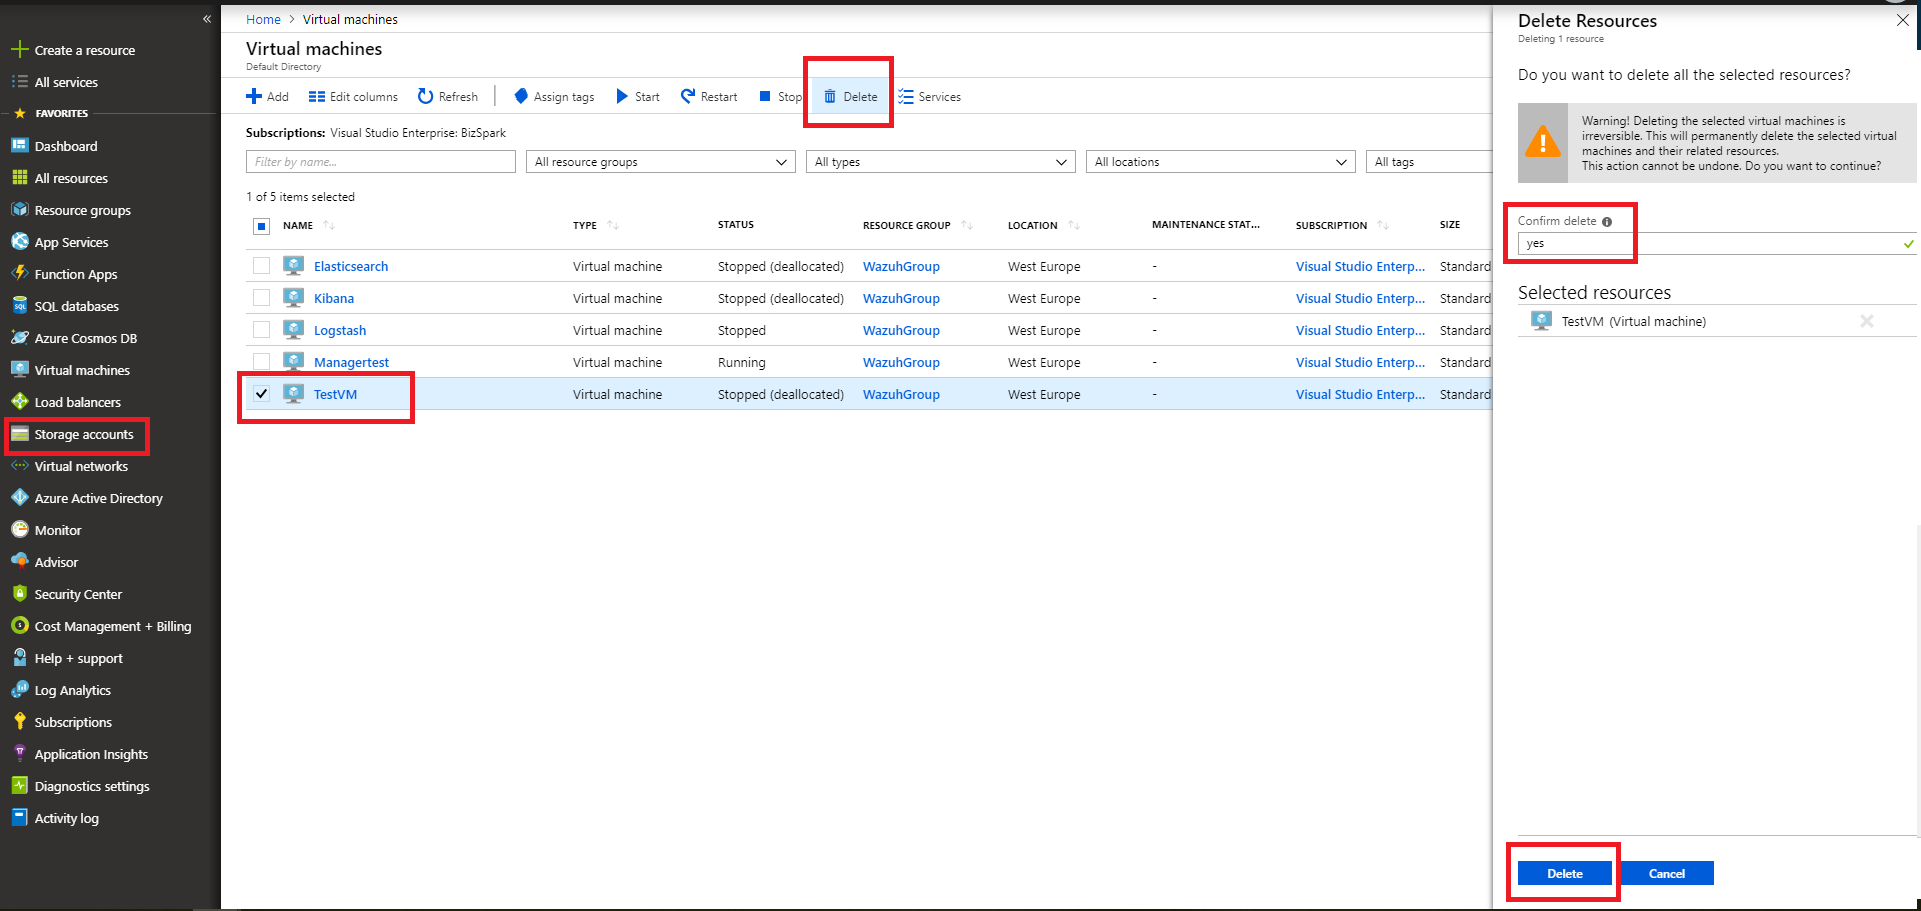Open the Help + support icon

tap(19, 658)
